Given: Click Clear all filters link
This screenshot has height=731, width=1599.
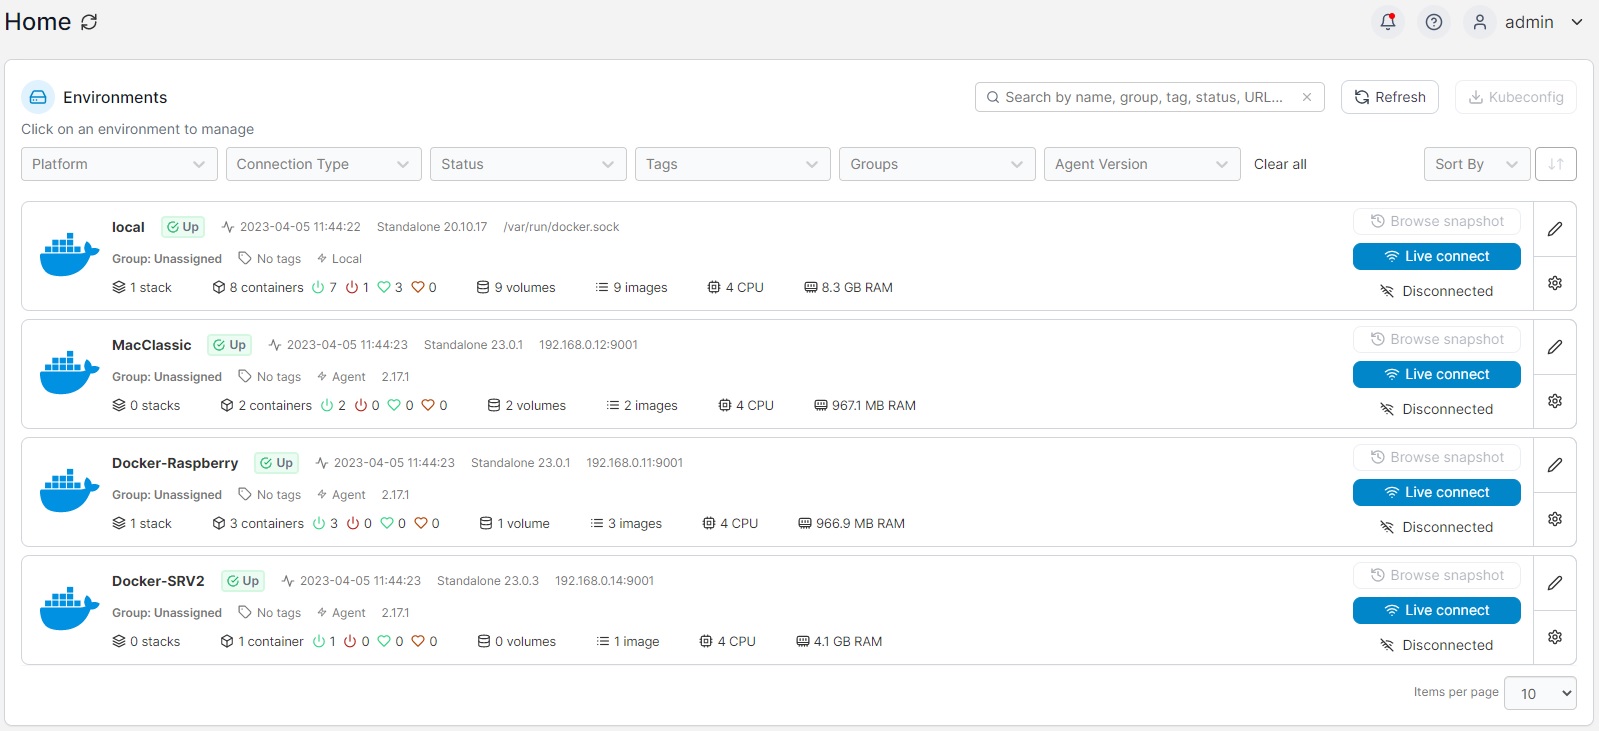Looking at the screenshot, I should [1280, 164].
